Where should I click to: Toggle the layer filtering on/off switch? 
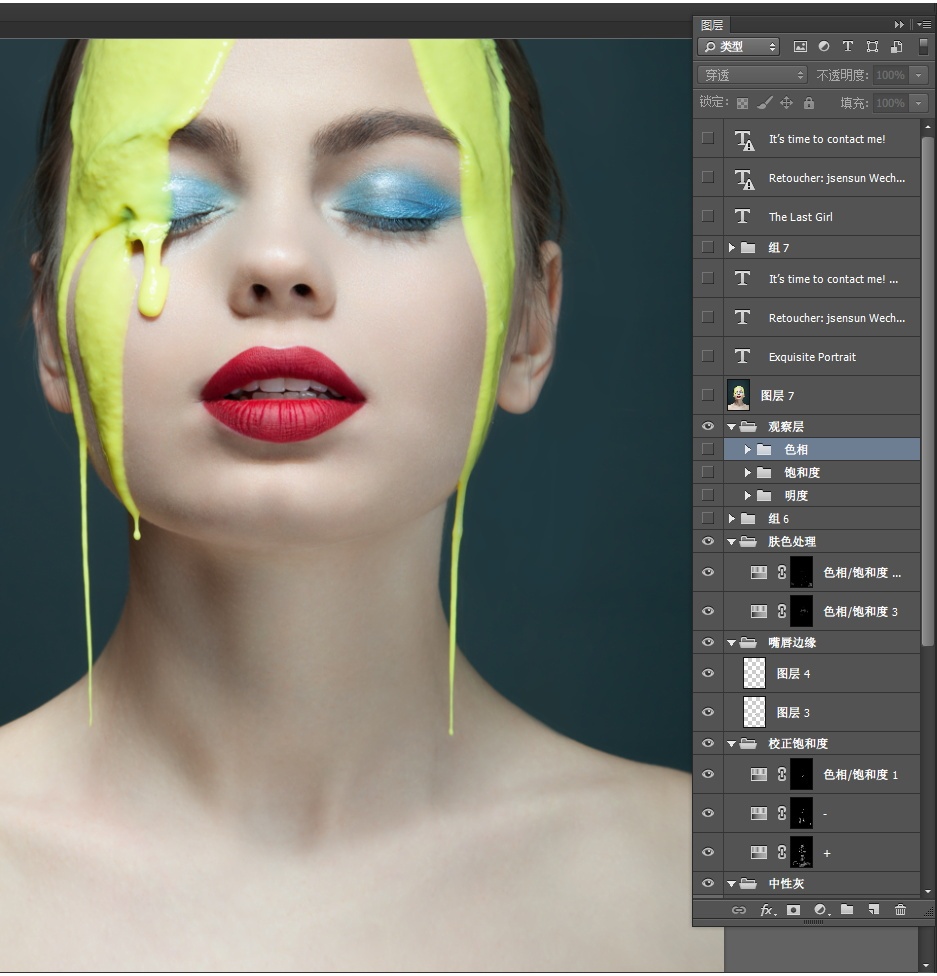[923, 47]
